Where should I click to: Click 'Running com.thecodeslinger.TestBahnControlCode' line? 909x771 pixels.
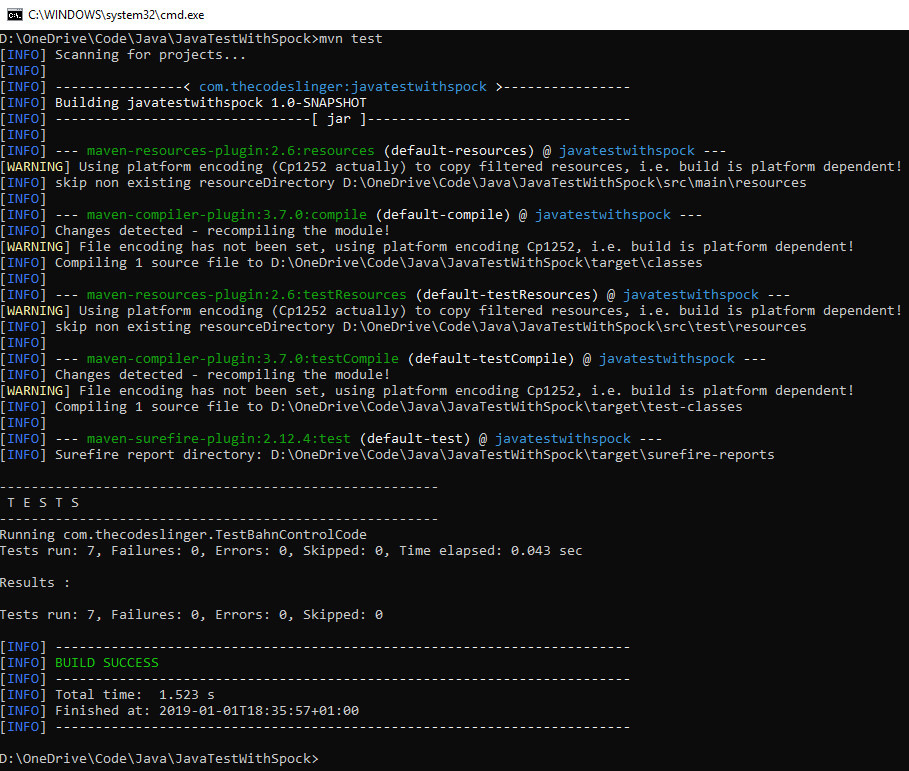183,535
